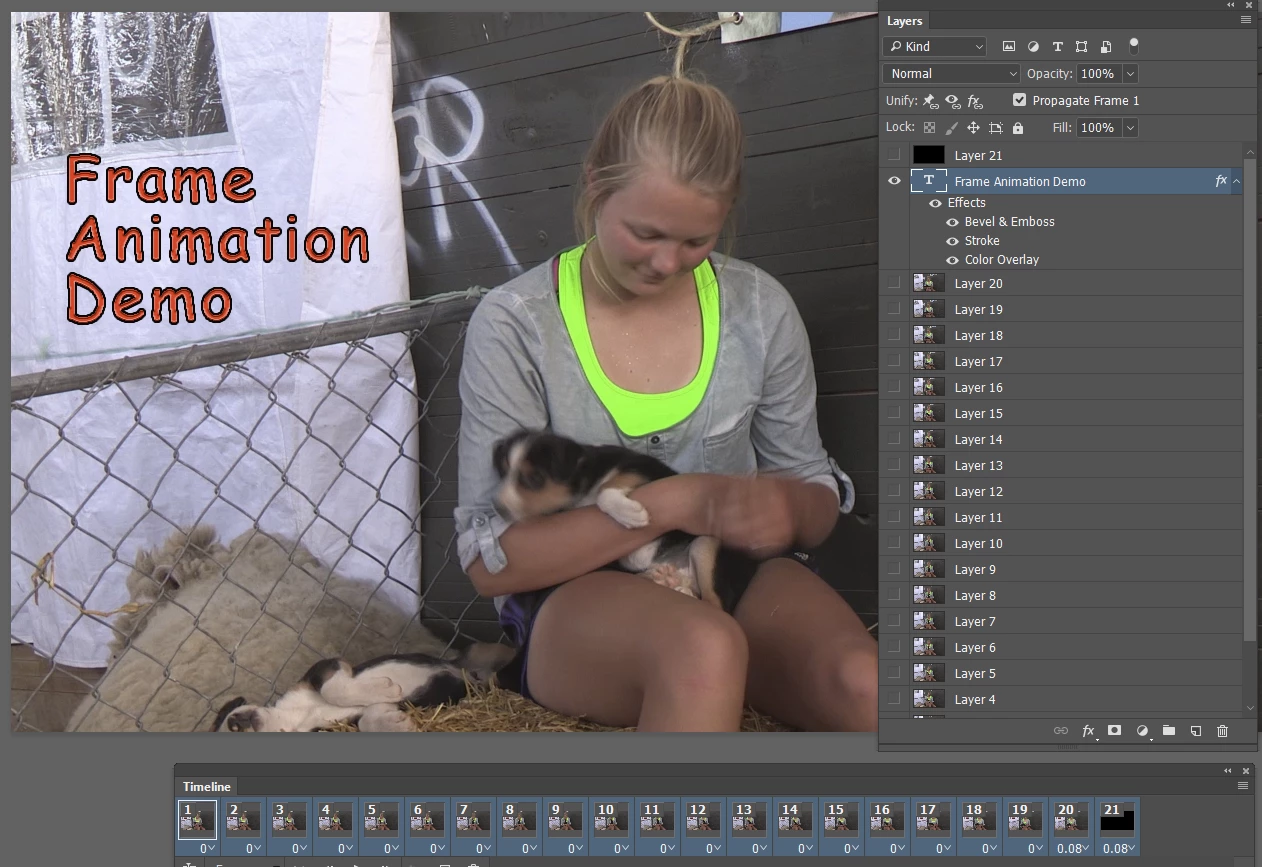Open the Fill slider dropdown arrow
This screenshot has width=1262, height=867.
pos(1130,128)
